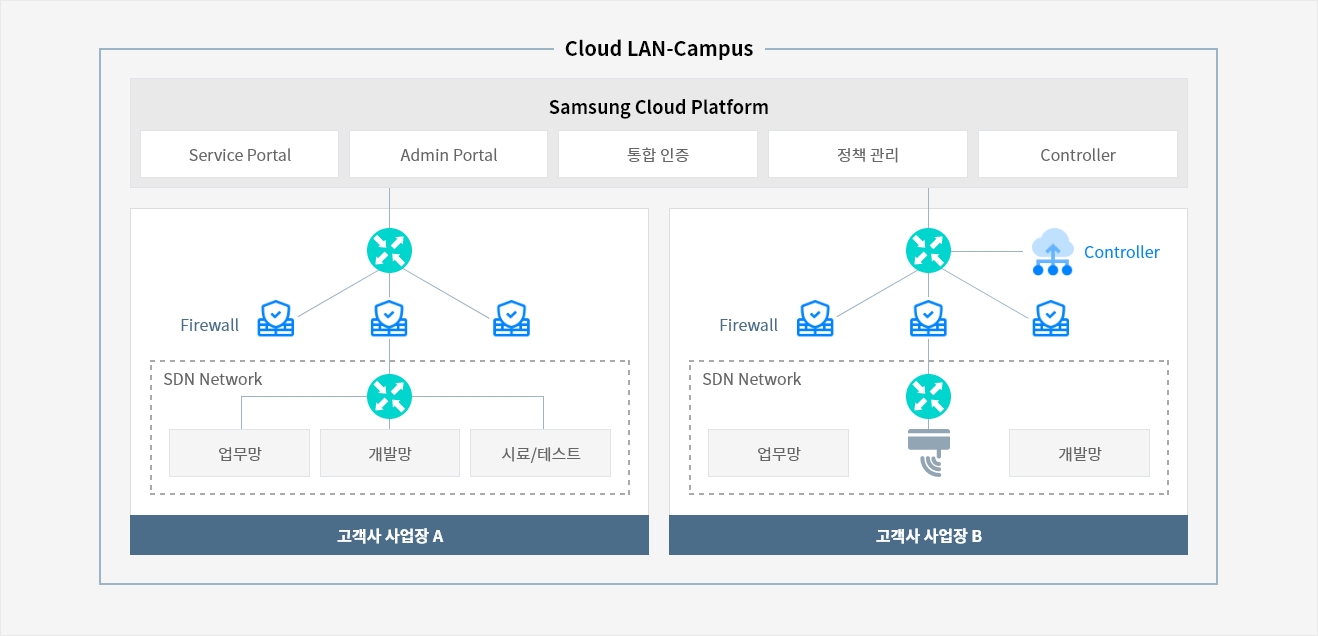1318x636 pixels.
Task: Select the middle firewall icon in 사업장 A
Action: pos(389,318)
